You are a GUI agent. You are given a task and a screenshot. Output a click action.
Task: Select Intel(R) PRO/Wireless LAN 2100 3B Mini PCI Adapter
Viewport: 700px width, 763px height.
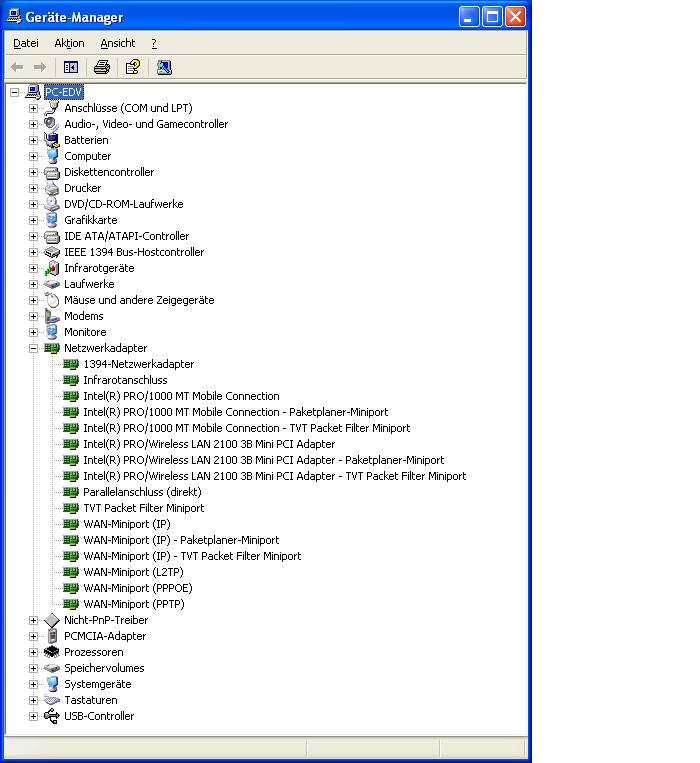coord(209,444)
